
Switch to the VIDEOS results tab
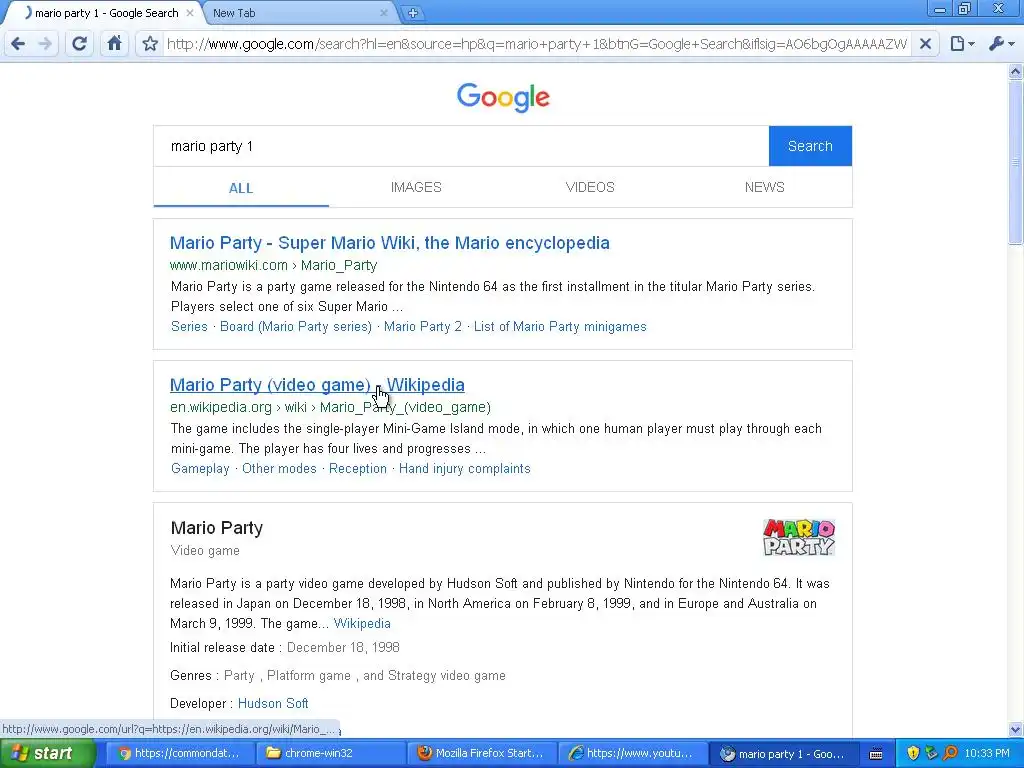pyautogui.click(x=590, y=187)
